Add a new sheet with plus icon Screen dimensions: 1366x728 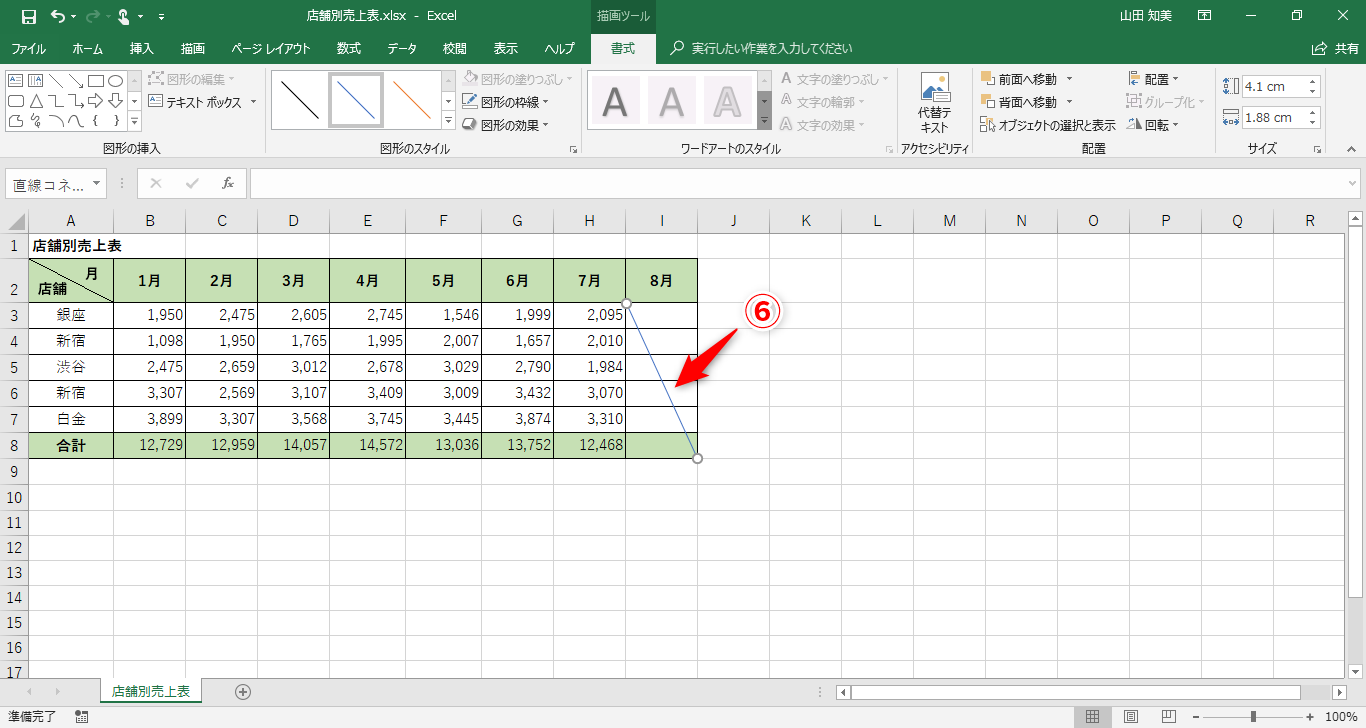tap(242, 691)
